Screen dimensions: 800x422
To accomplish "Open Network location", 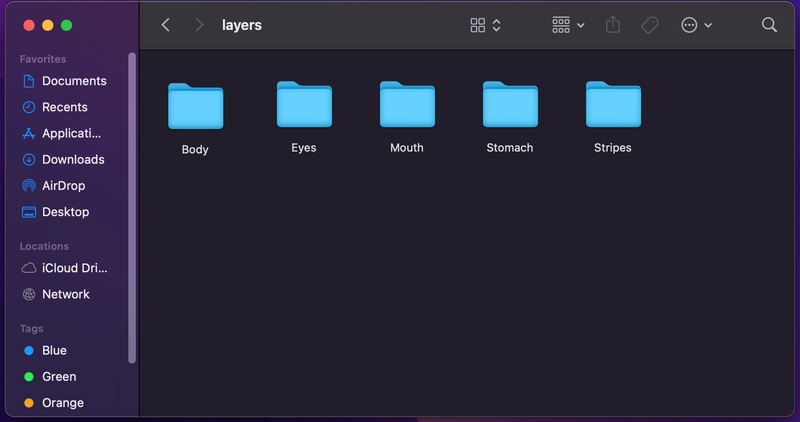I will point(56,294).
